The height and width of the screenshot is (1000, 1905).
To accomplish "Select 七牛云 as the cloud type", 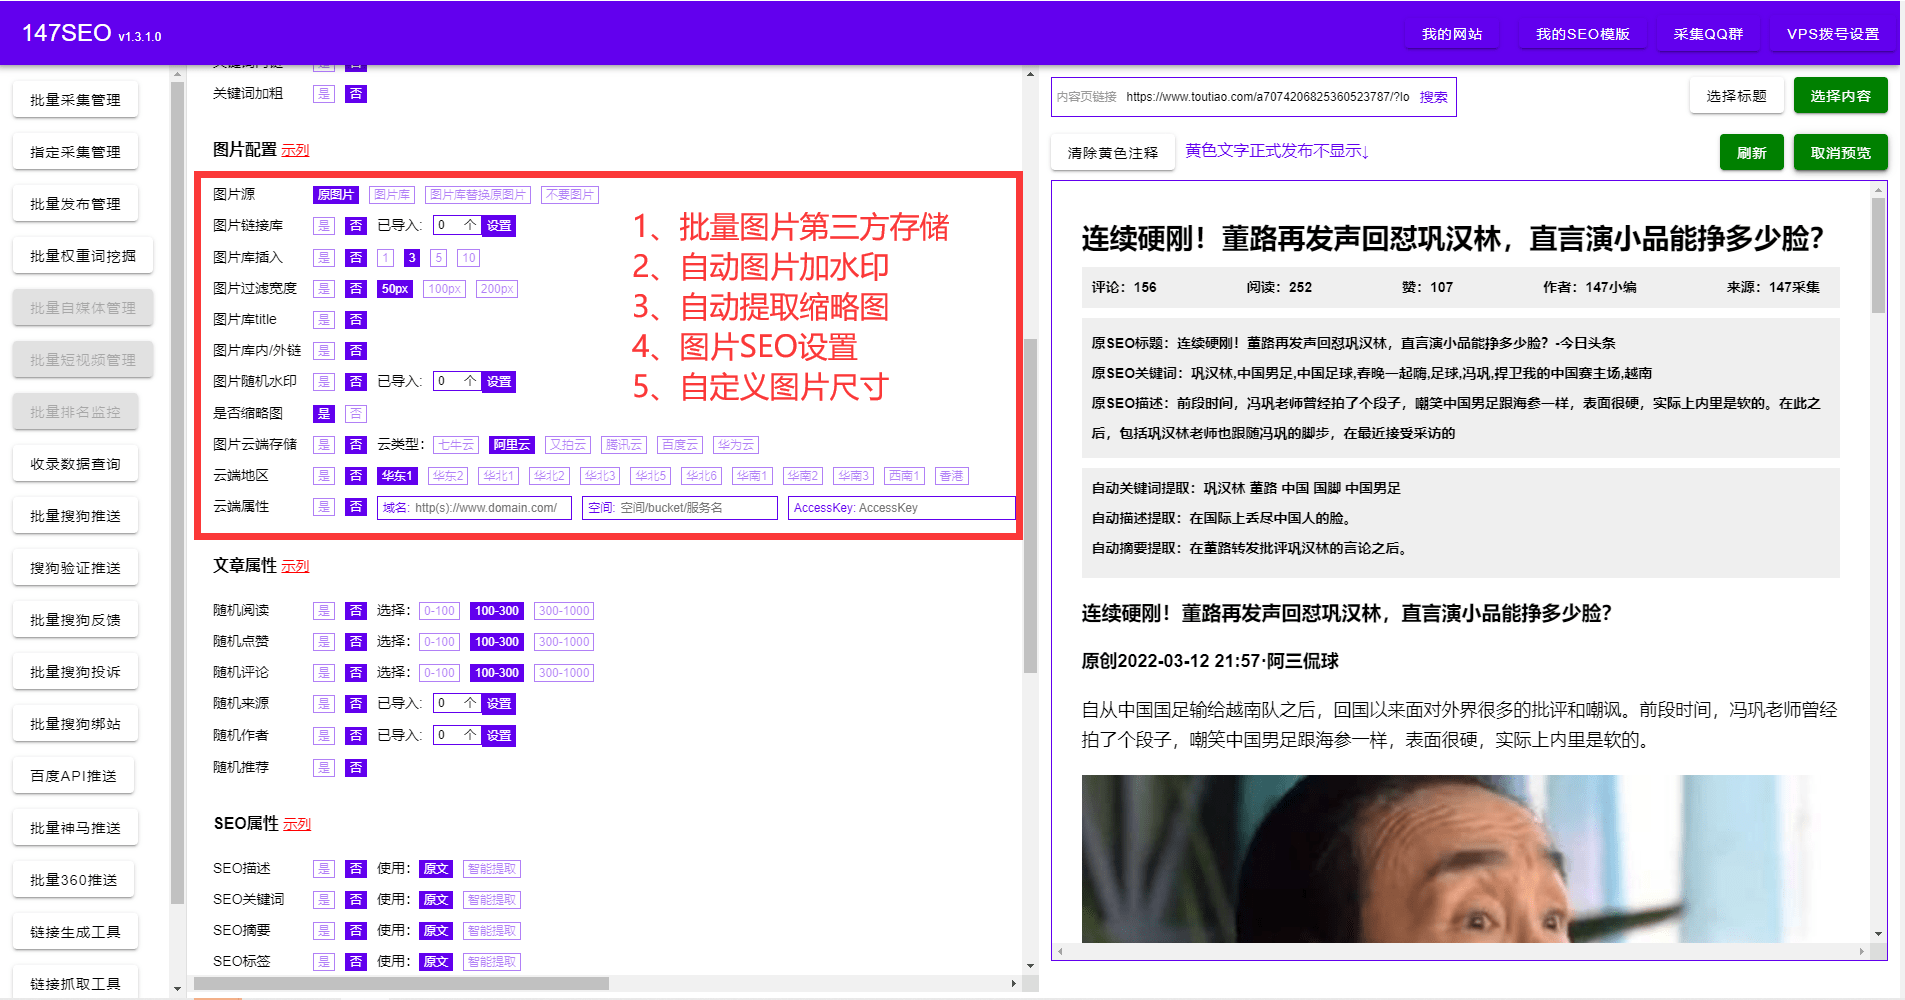I will [455, 444].
